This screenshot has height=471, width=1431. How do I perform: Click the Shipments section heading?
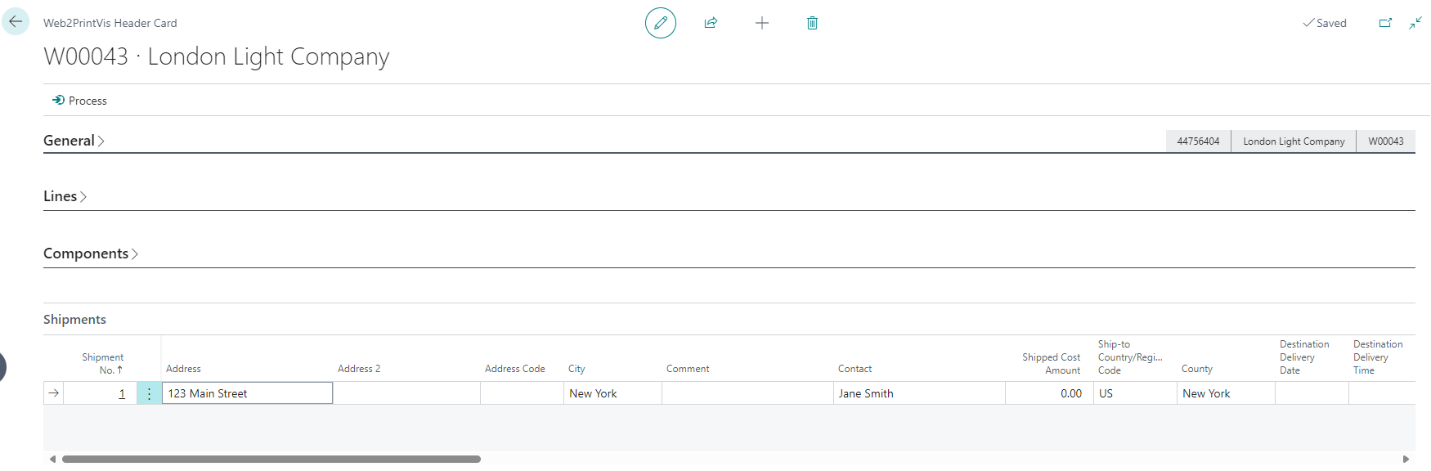74,320
